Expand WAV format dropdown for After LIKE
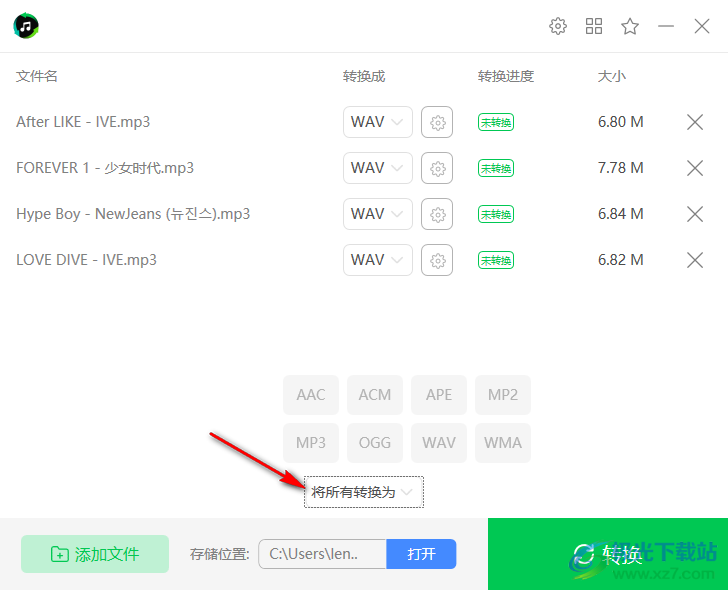 [378, 123]
